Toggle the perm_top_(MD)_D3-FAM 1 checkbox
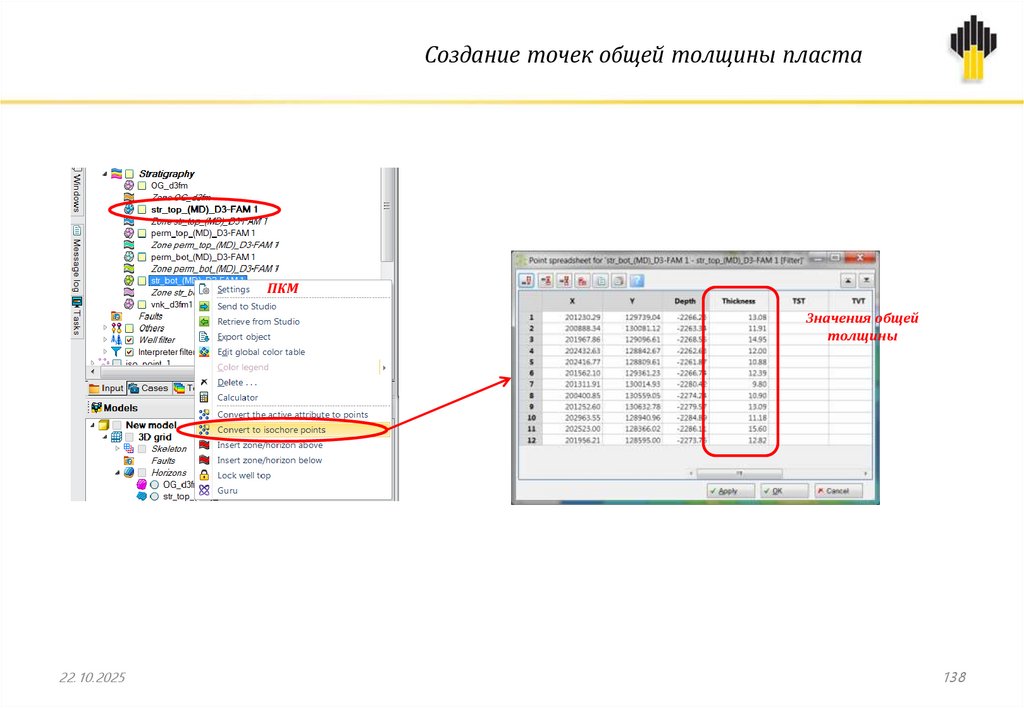This screenshot has height=708, width=1024. click(x=142, y=233)
